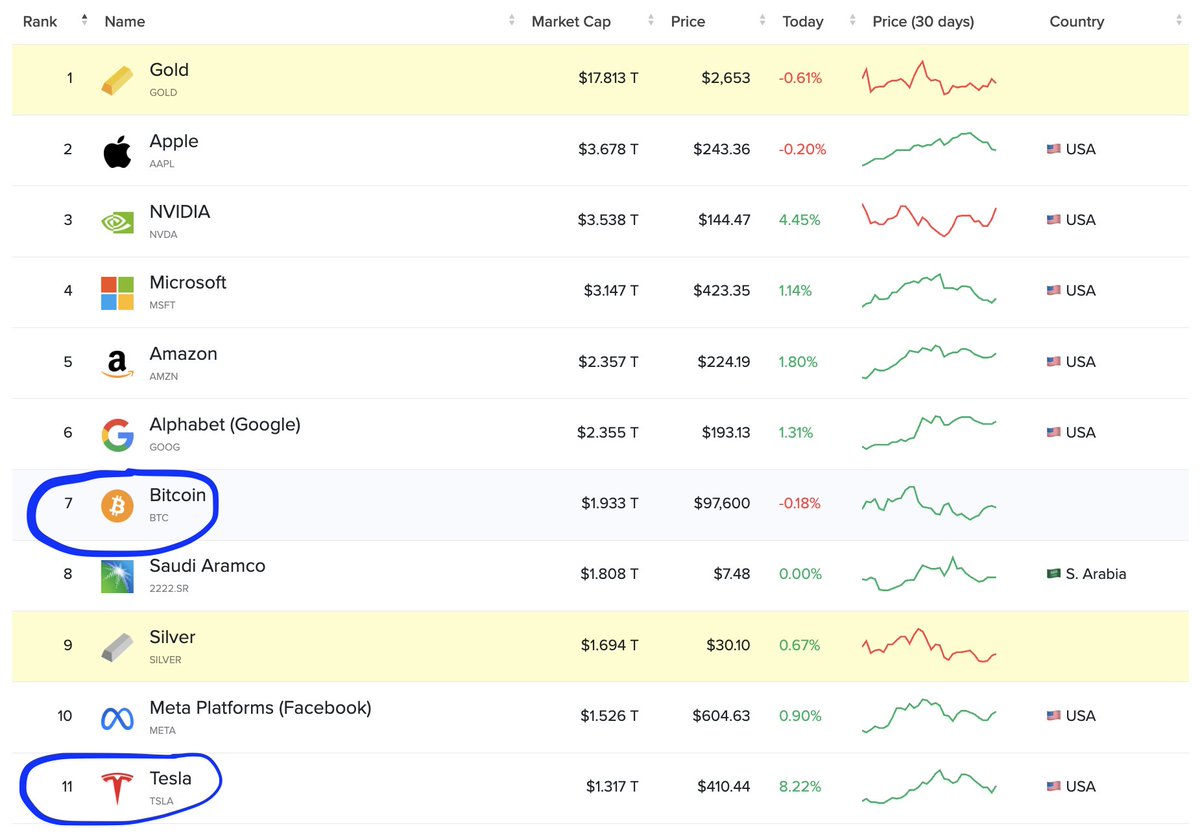This screenshot has width=1200, height=835.
Task: Click the USA flag in NVIDIA row
Action: point(1053,220)
